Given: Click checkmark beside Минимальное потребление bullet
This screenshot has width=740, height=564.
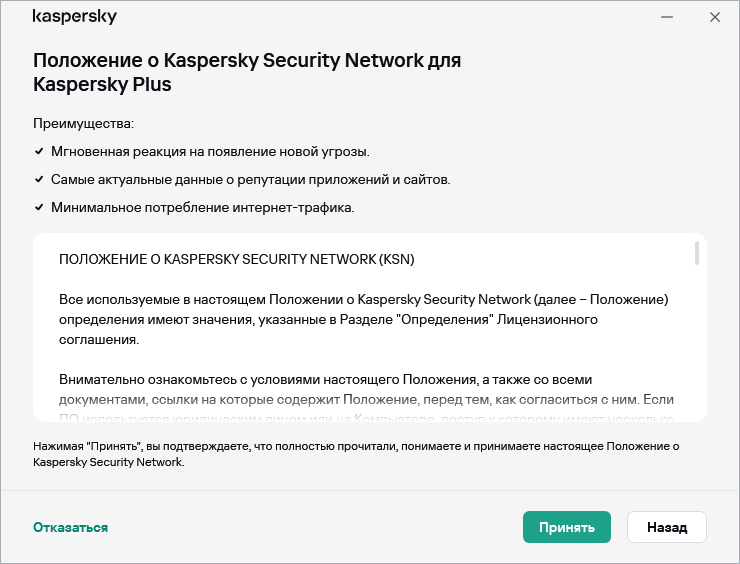Looking at the screenshot, I should click(39, 208).
